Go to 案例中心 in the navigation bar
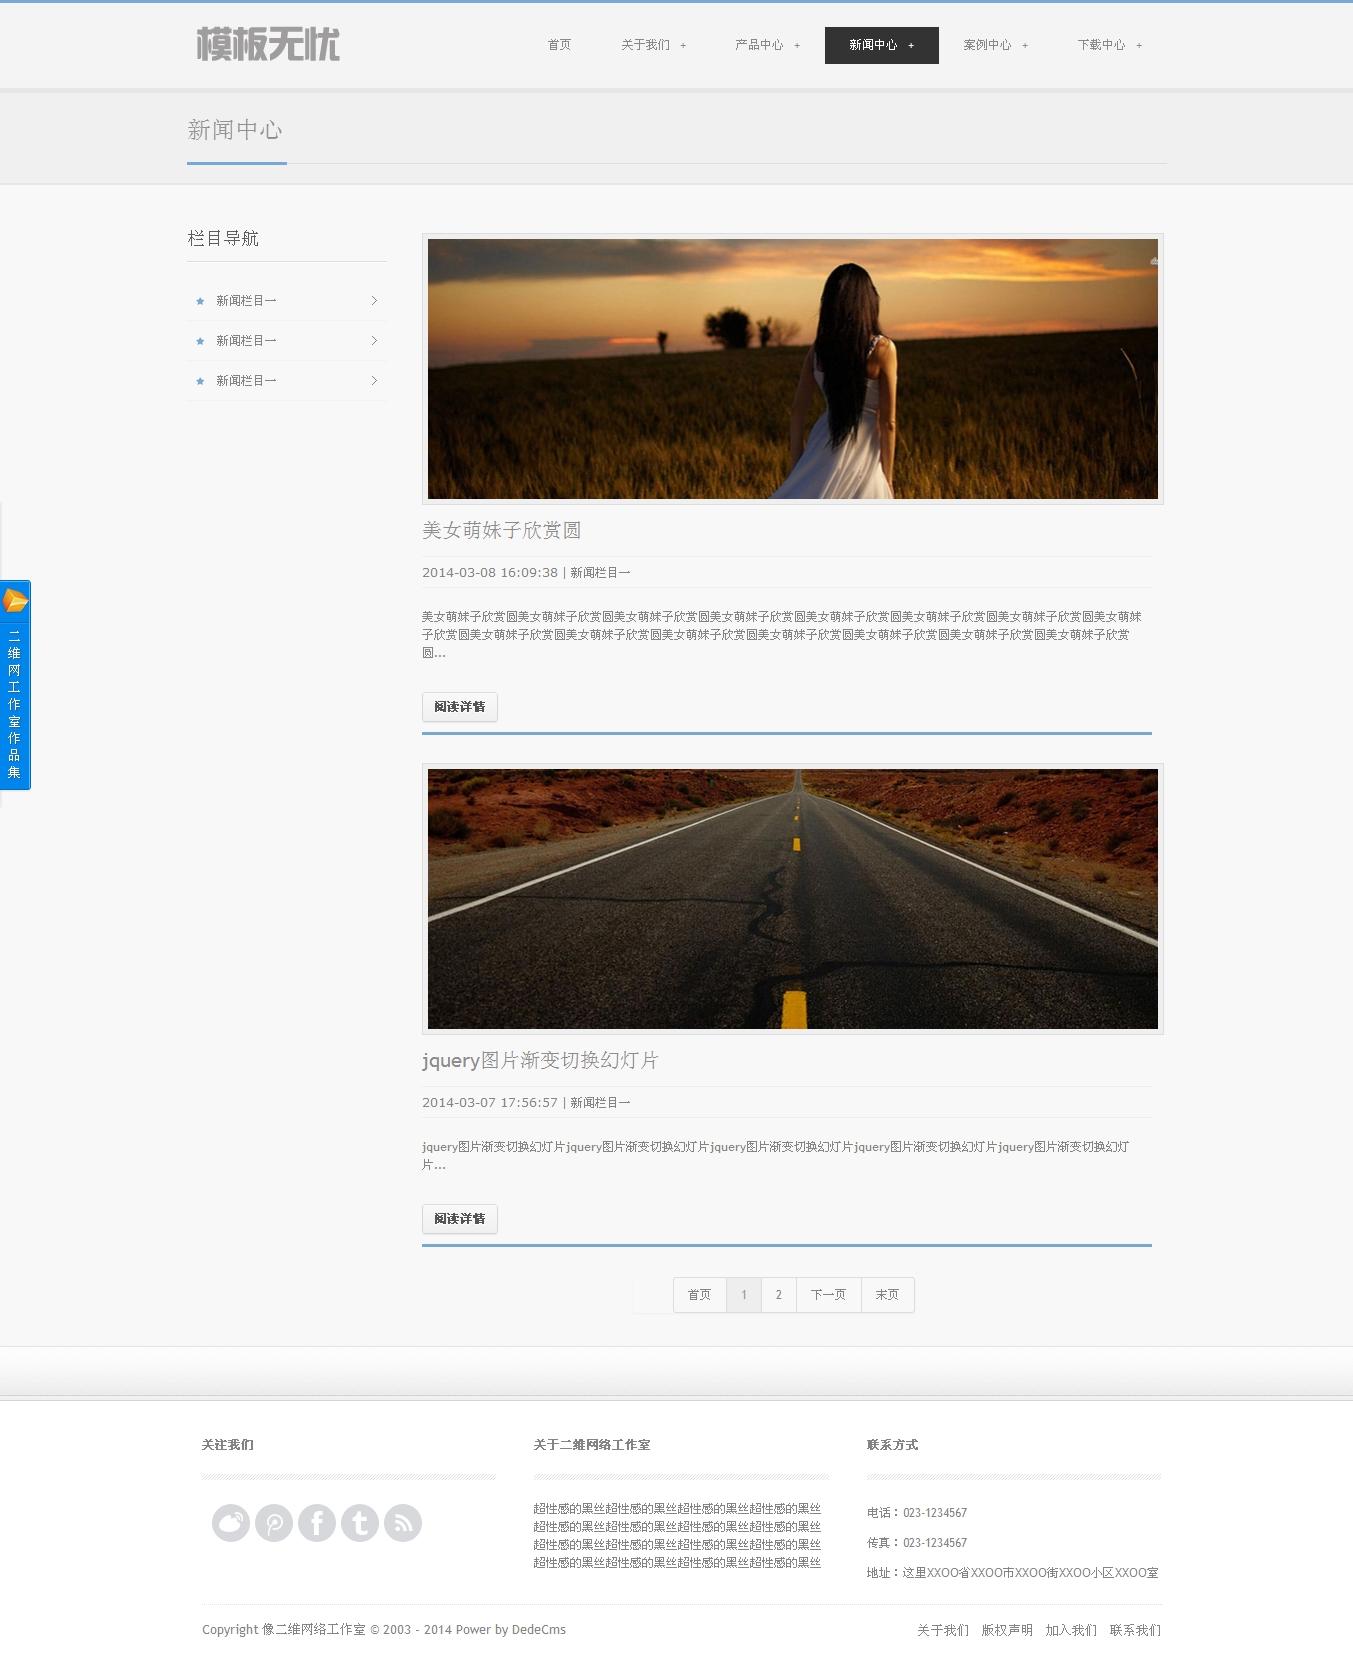The width and height of the screenshot is (1353, 1666). click(995, 45)
